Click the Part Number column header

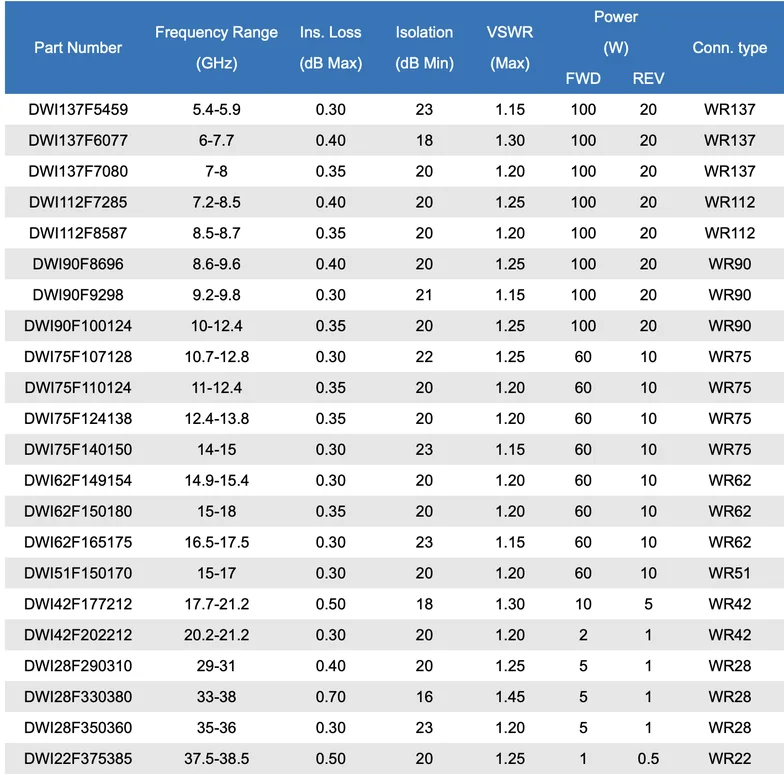tap(78, 47)
